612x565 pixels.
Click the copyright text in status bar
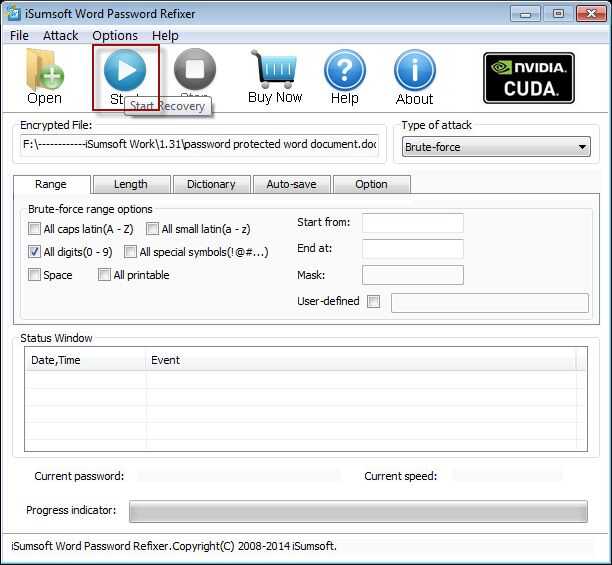174,546
